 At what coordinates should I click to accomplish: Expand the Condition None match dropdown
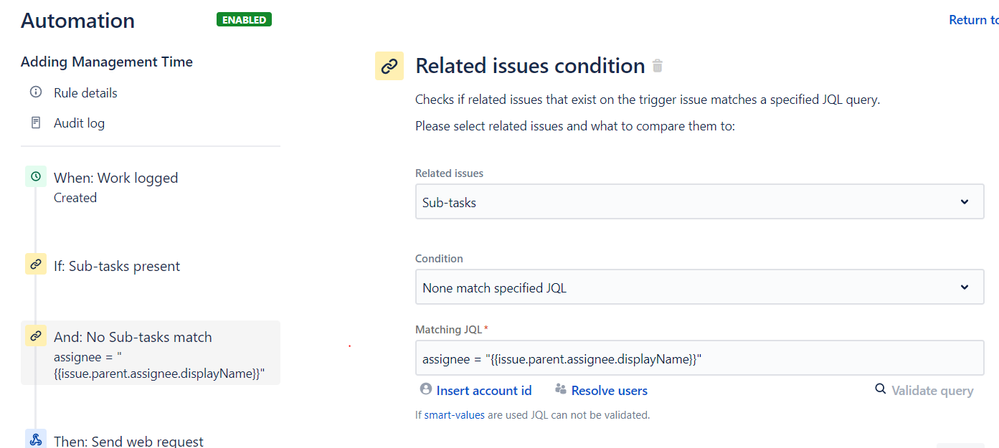[699, 288]
